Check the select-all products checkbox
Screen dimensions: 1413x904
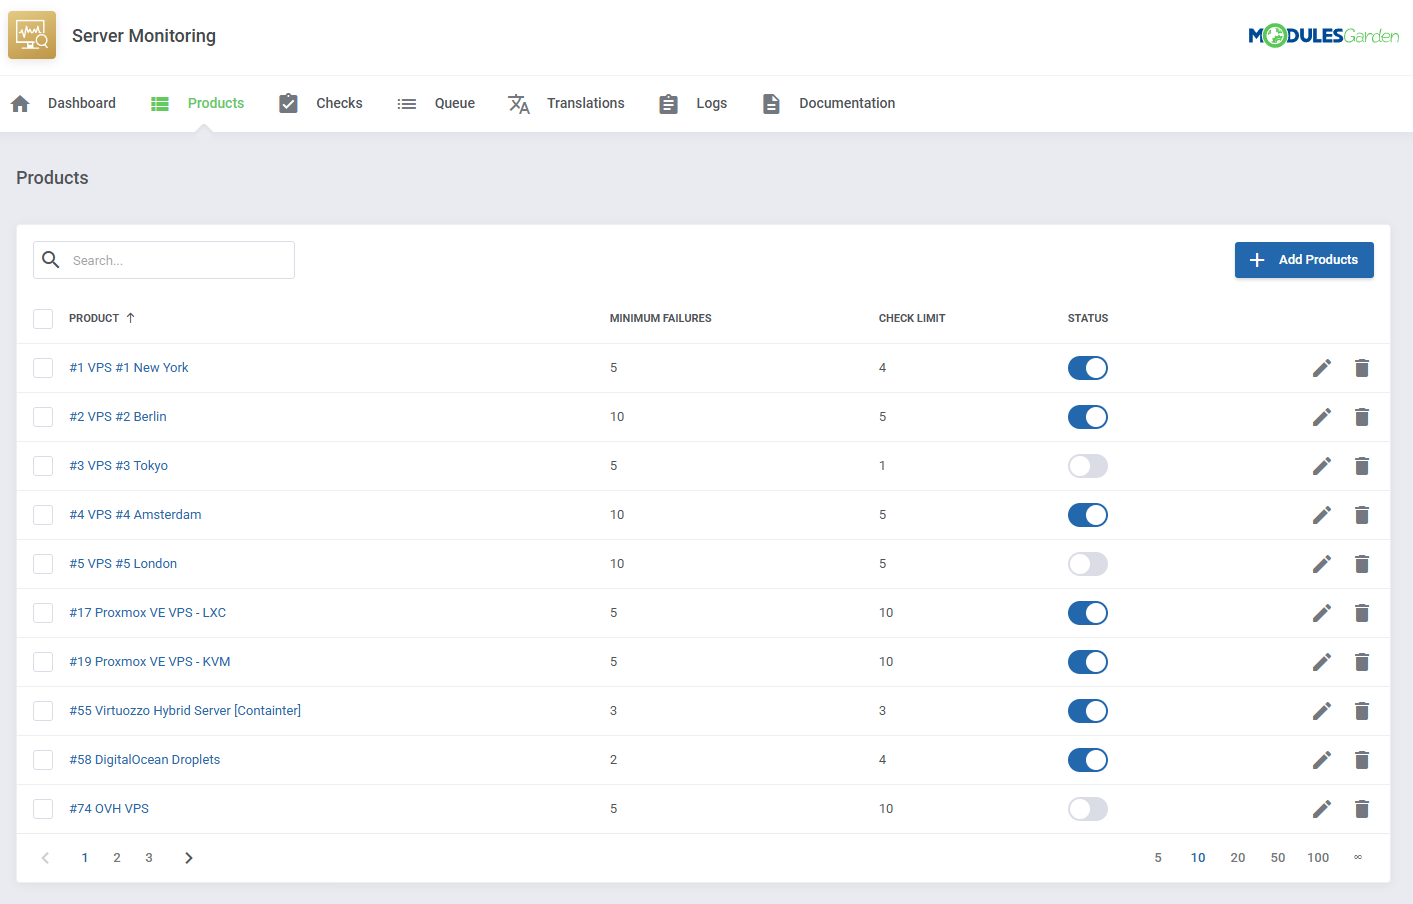(x=43, y=318)
